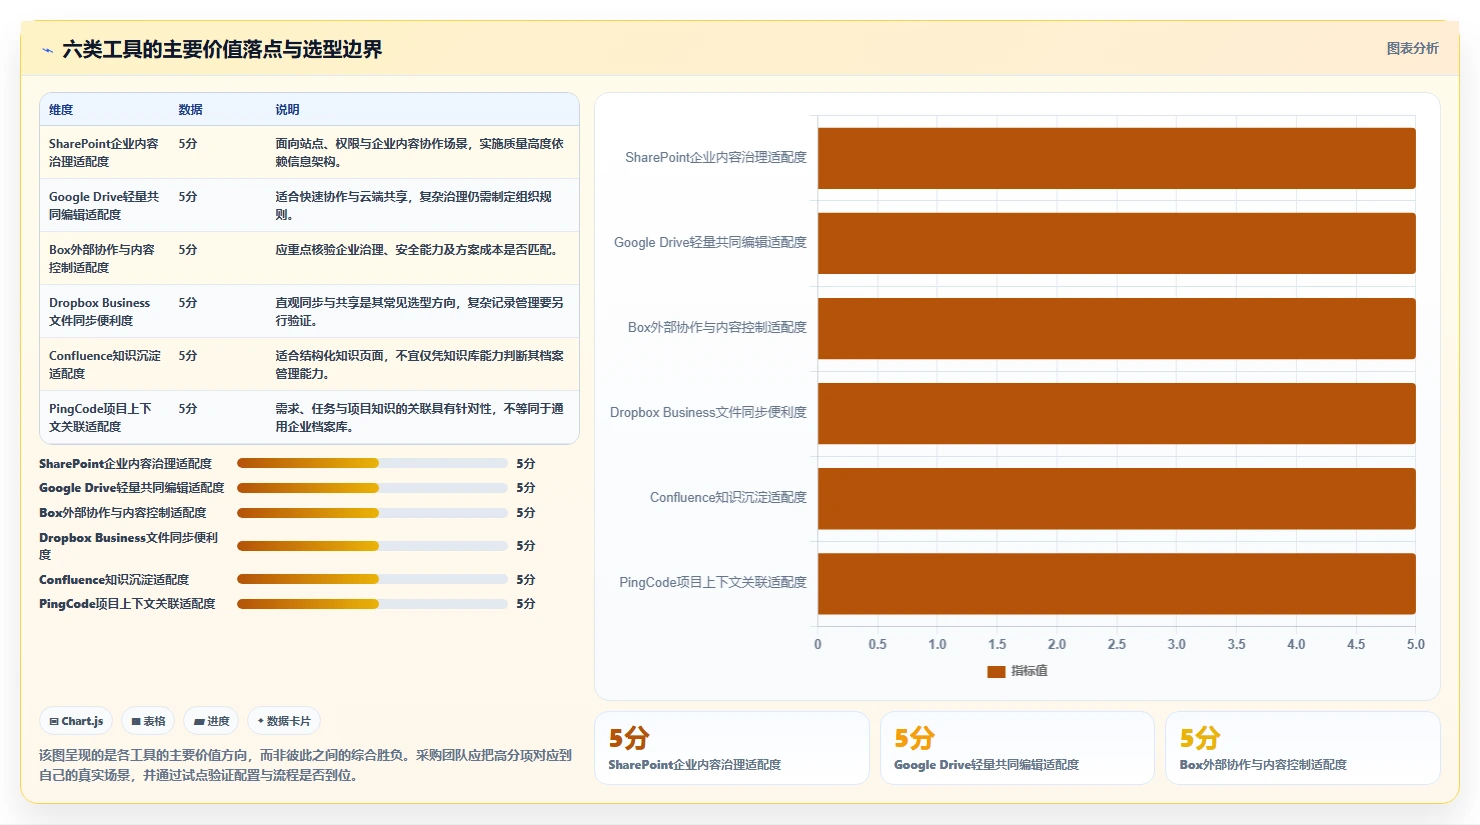This screenshot has height=825, width=1480.
Task: Click the footnote paragraph starting 该图呈现的是各工具
Action: pos(305,765)
